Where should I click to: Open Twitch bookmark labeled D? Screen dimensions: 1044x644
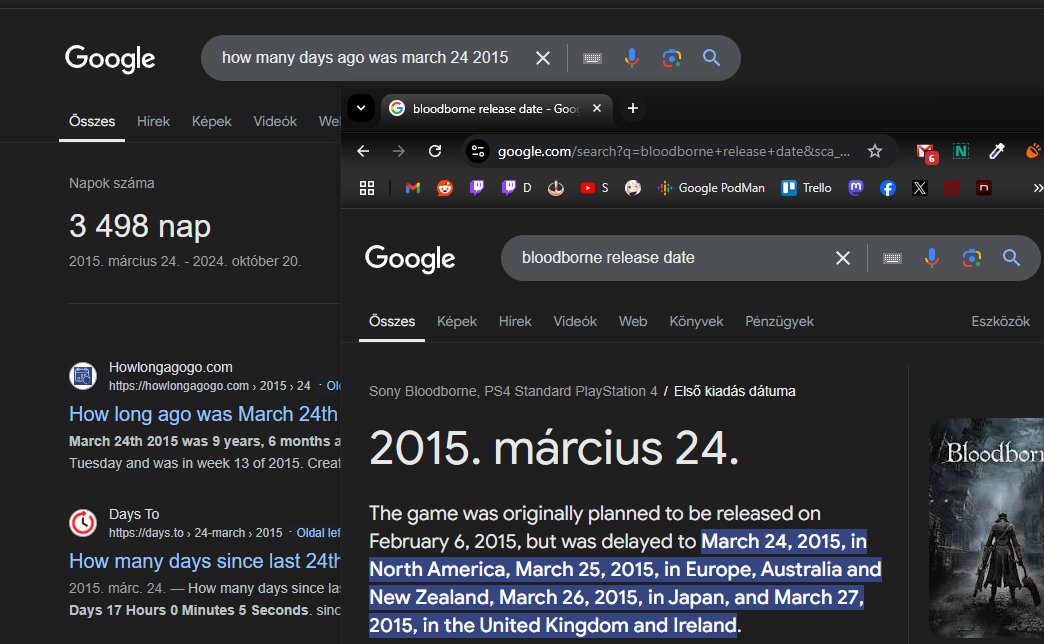pos(517,188)
